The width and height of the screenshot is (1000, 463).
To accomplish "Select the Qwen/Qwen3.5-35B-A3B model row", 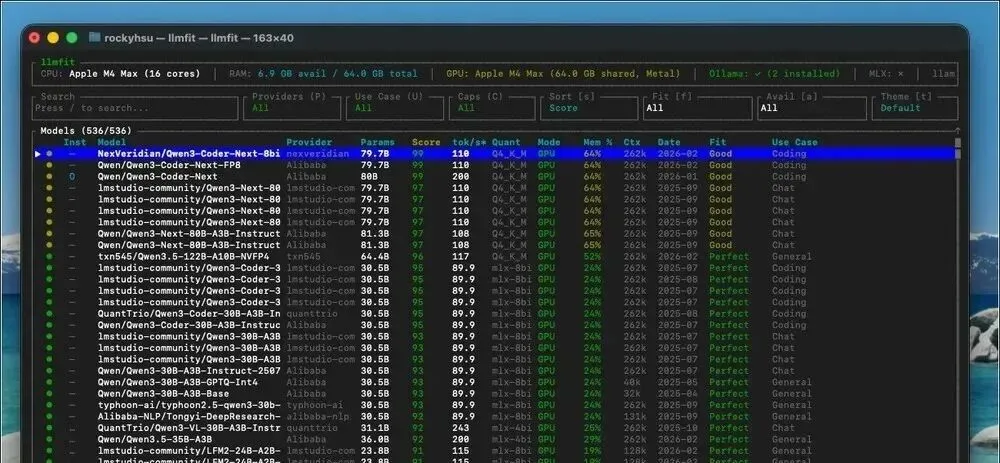I will click(x=496, y=439).
